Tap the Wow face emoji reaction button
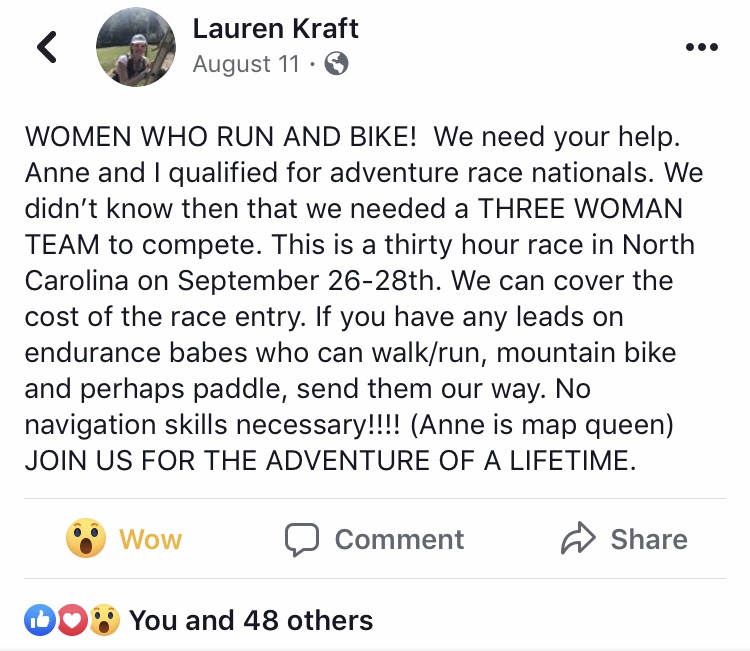Image resolution: width=750 pixels, height=651 pixels. point(86,539)
